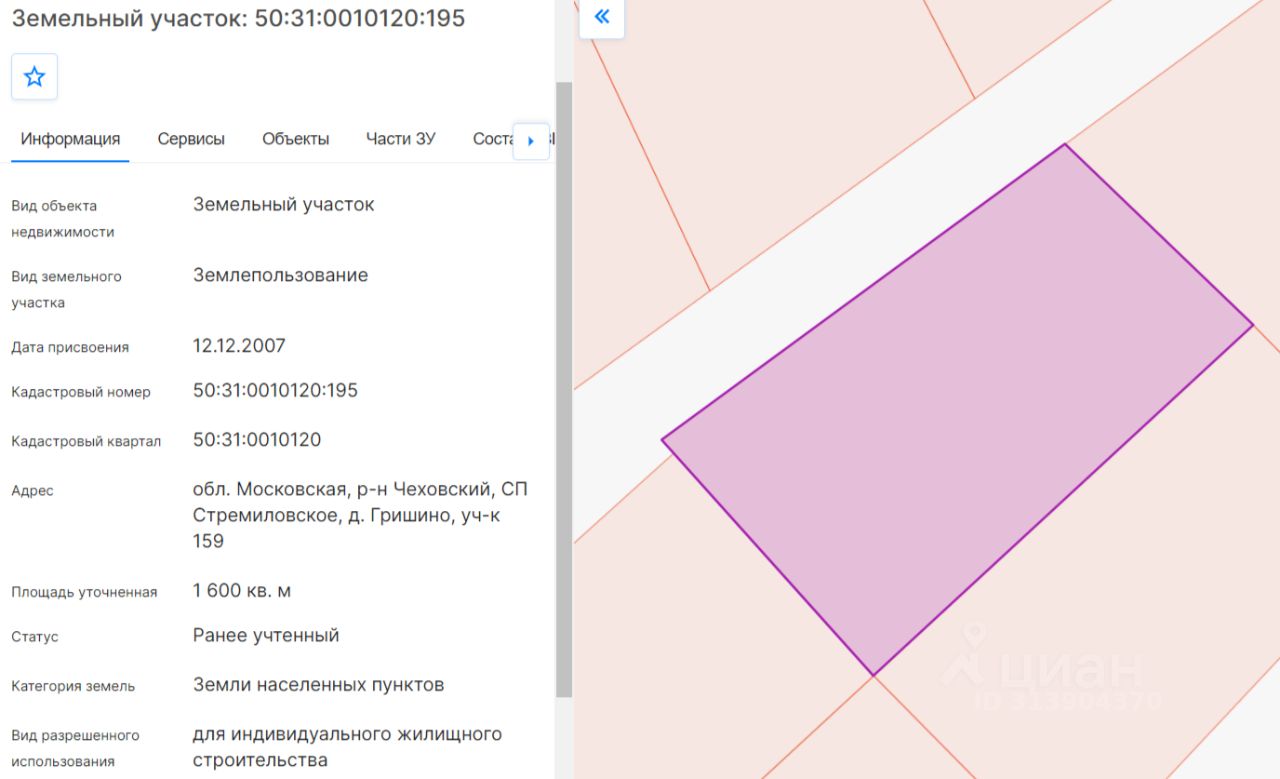Open the Объекты tab
Image resolution: width=1280 pixels, height=779 pixels.
coord(296,139)
